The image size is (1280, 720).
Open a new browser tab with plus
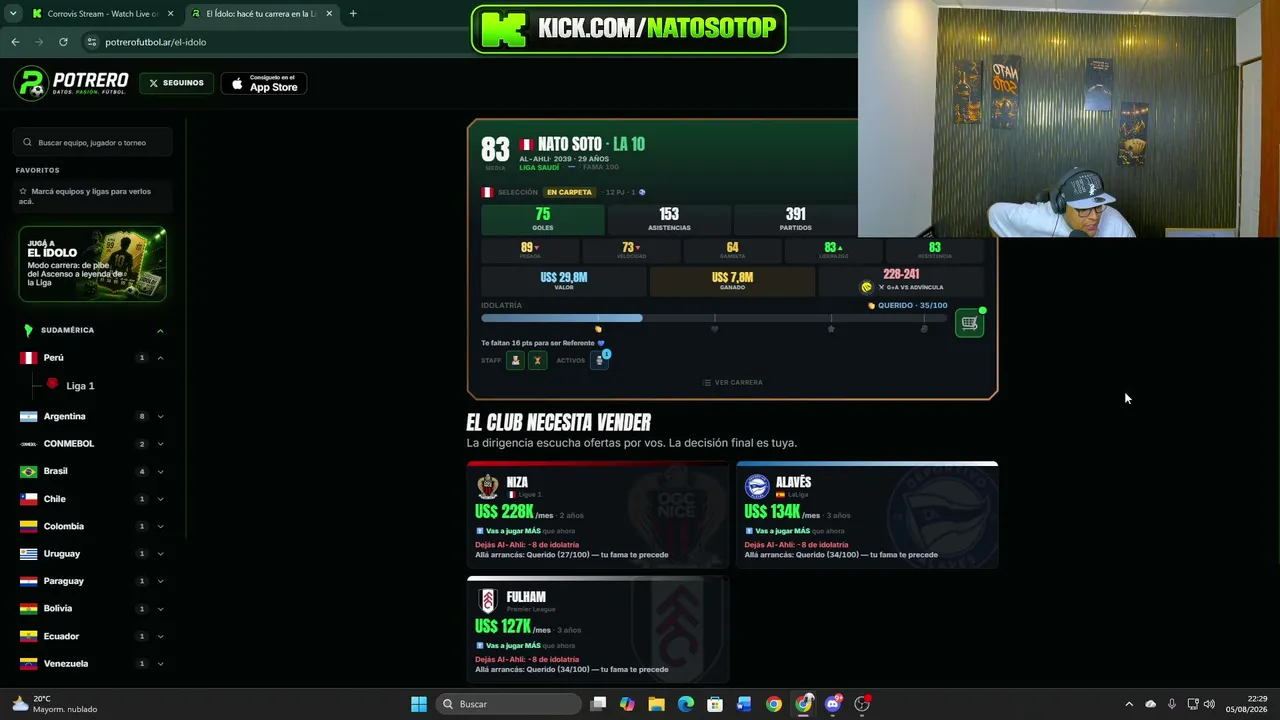click(x=353, y=14)
